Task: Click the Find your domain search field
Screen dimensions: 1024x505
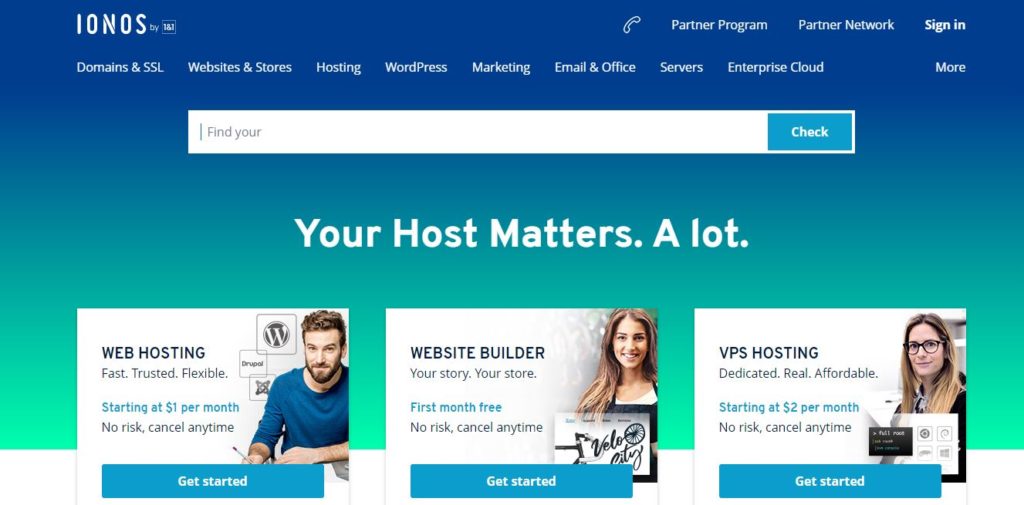Action: click(x=478, y=132)
